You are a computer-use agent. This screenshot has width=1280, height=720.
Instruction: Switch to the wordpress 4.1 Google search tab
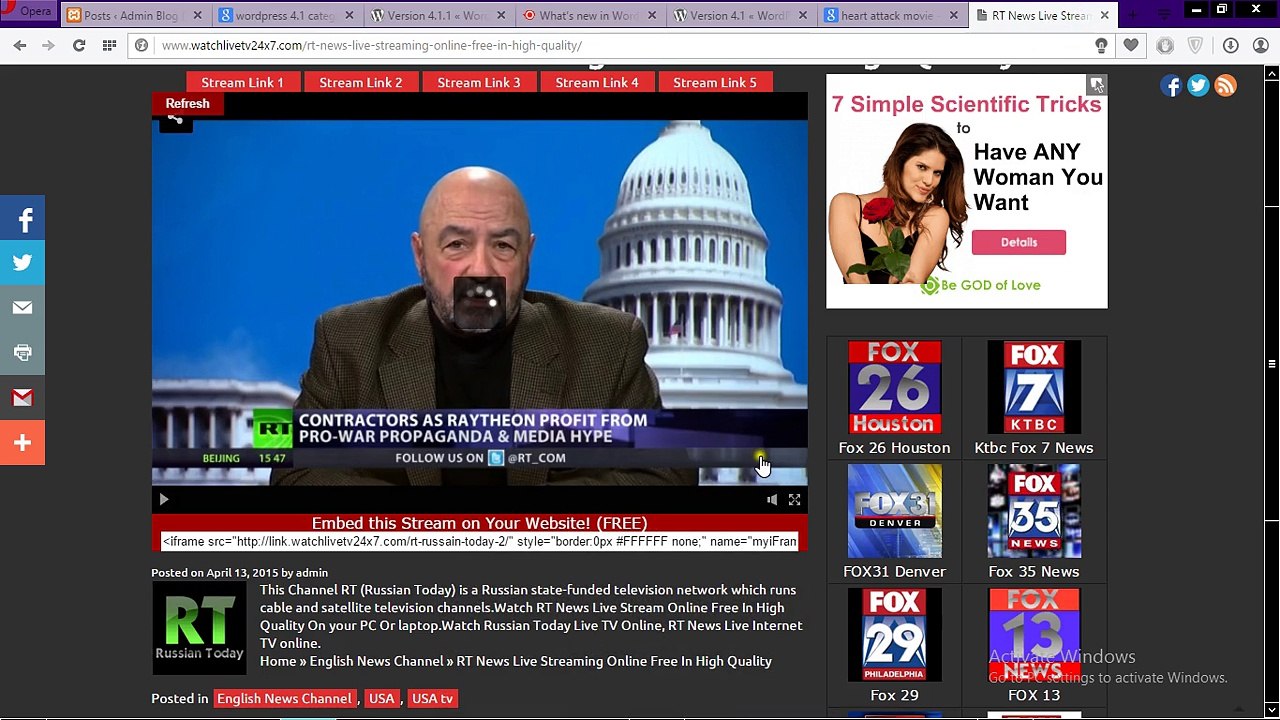tap(285, 15)
